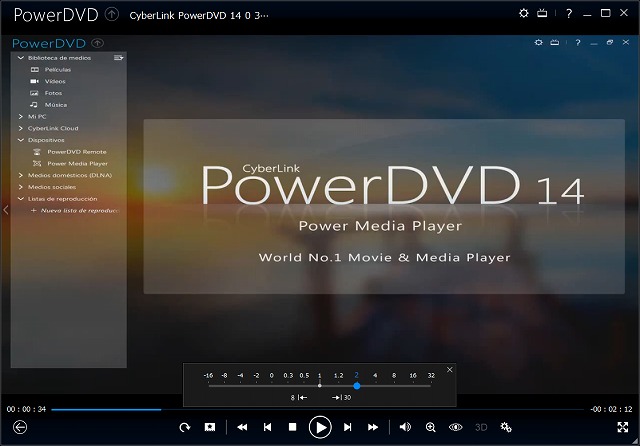Click inner window TV mode icon
This screenshot has width=640, height=446.
(x=555, y=42)
